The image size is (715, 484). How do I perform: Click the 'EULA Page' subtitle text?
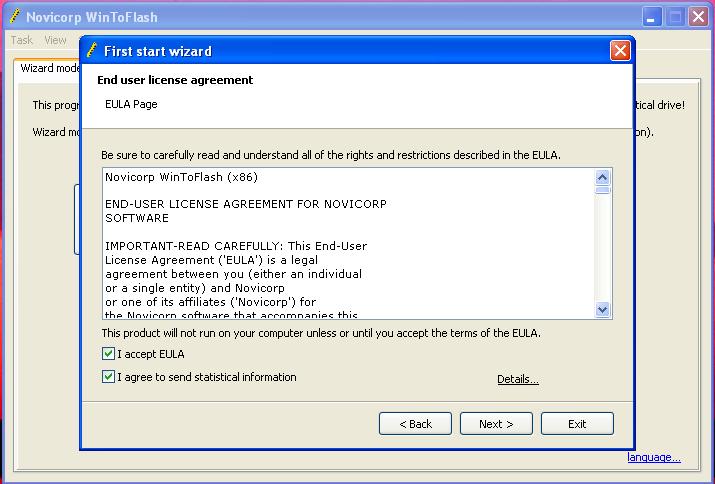coord(131,104)
